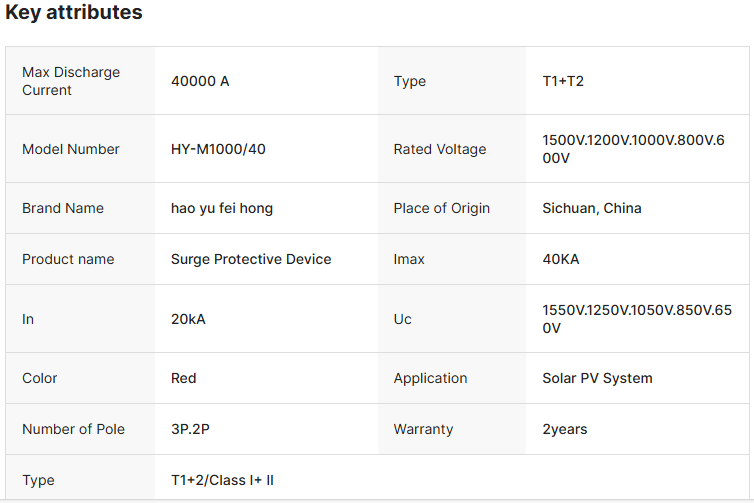The image size is (754, 503).
Task: Click the 20kA value cell
Action: pyautogui.click(x=188, y=319)
